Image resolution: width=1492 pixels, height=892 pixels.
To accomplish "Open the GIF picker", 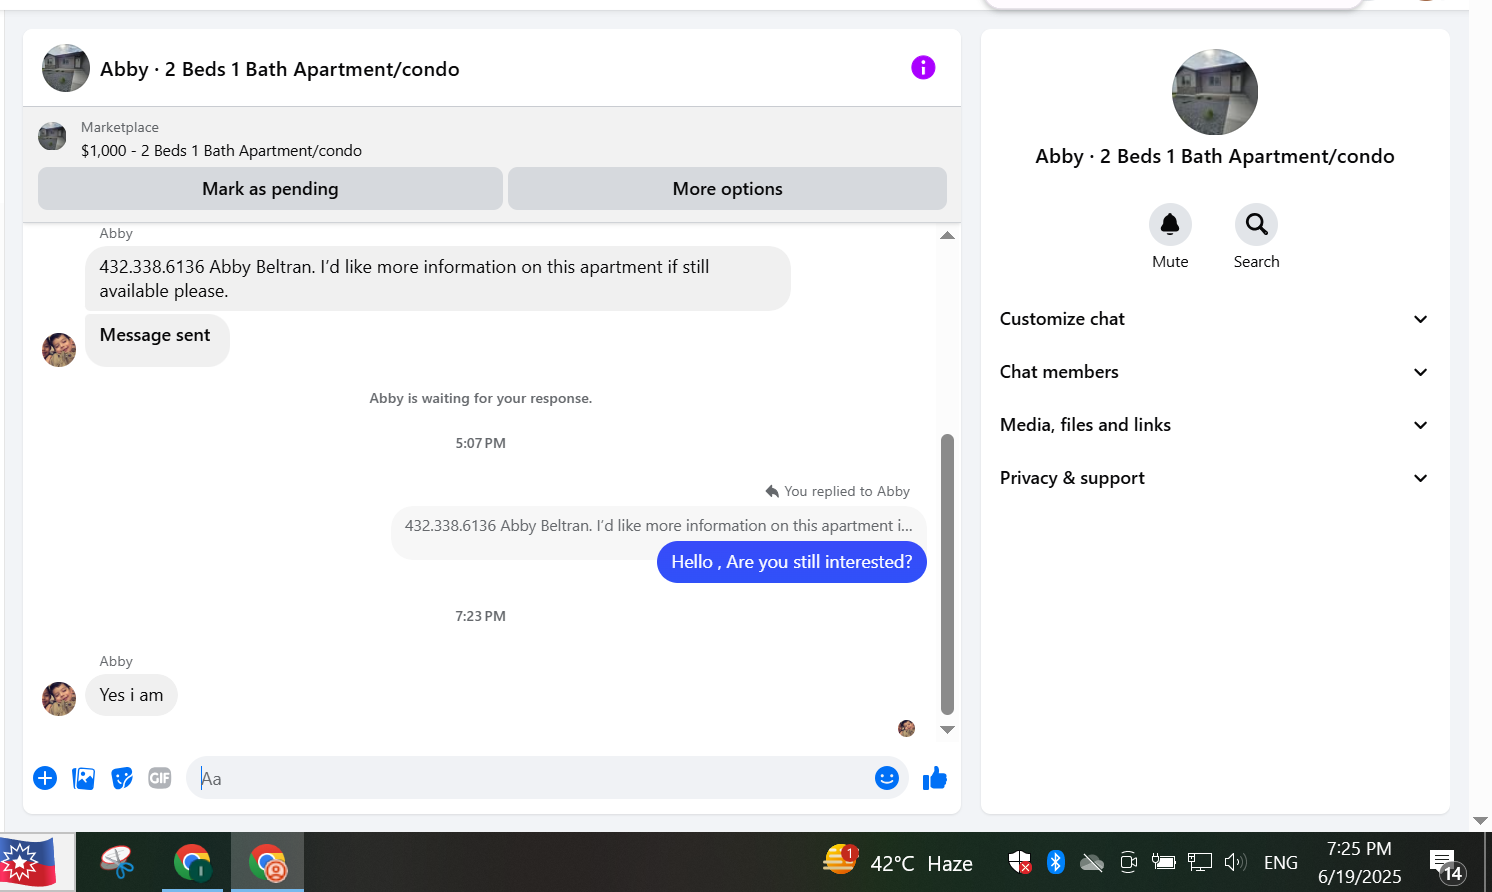I will pyautogui.click(x=160, y=778).
